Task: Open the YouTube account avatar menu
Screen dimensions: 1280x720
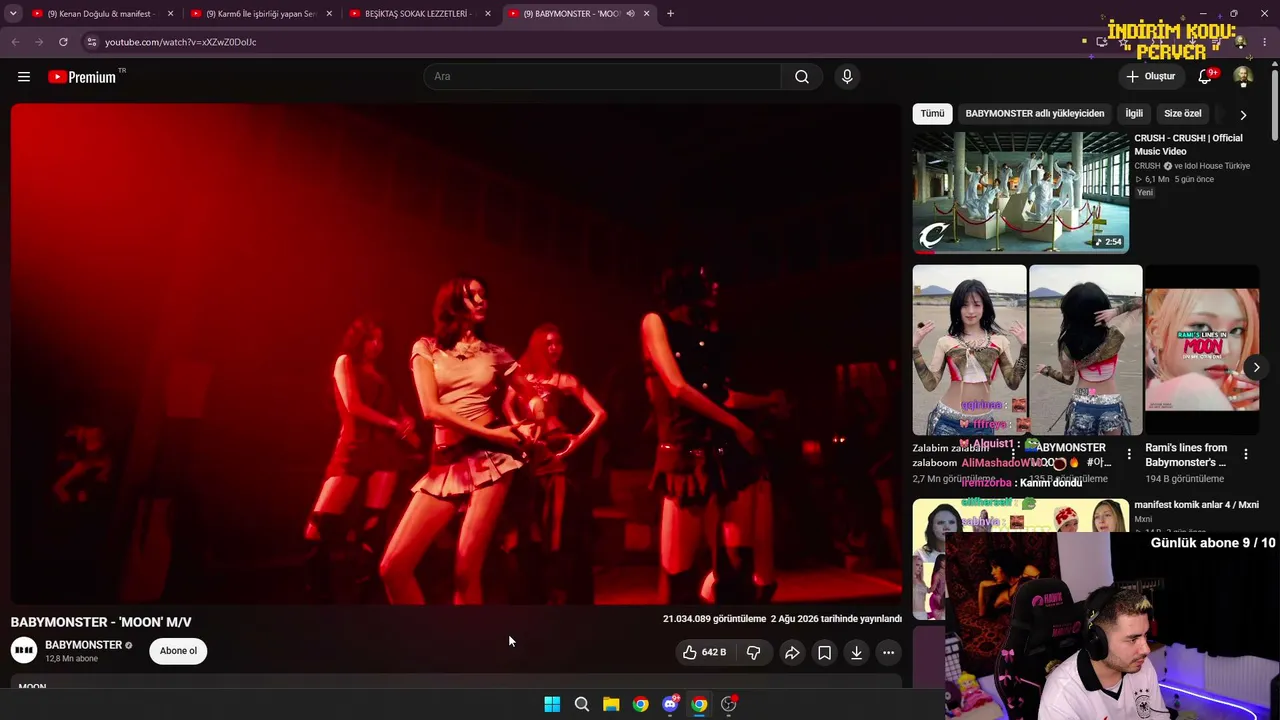Action: pos(1243,77)
